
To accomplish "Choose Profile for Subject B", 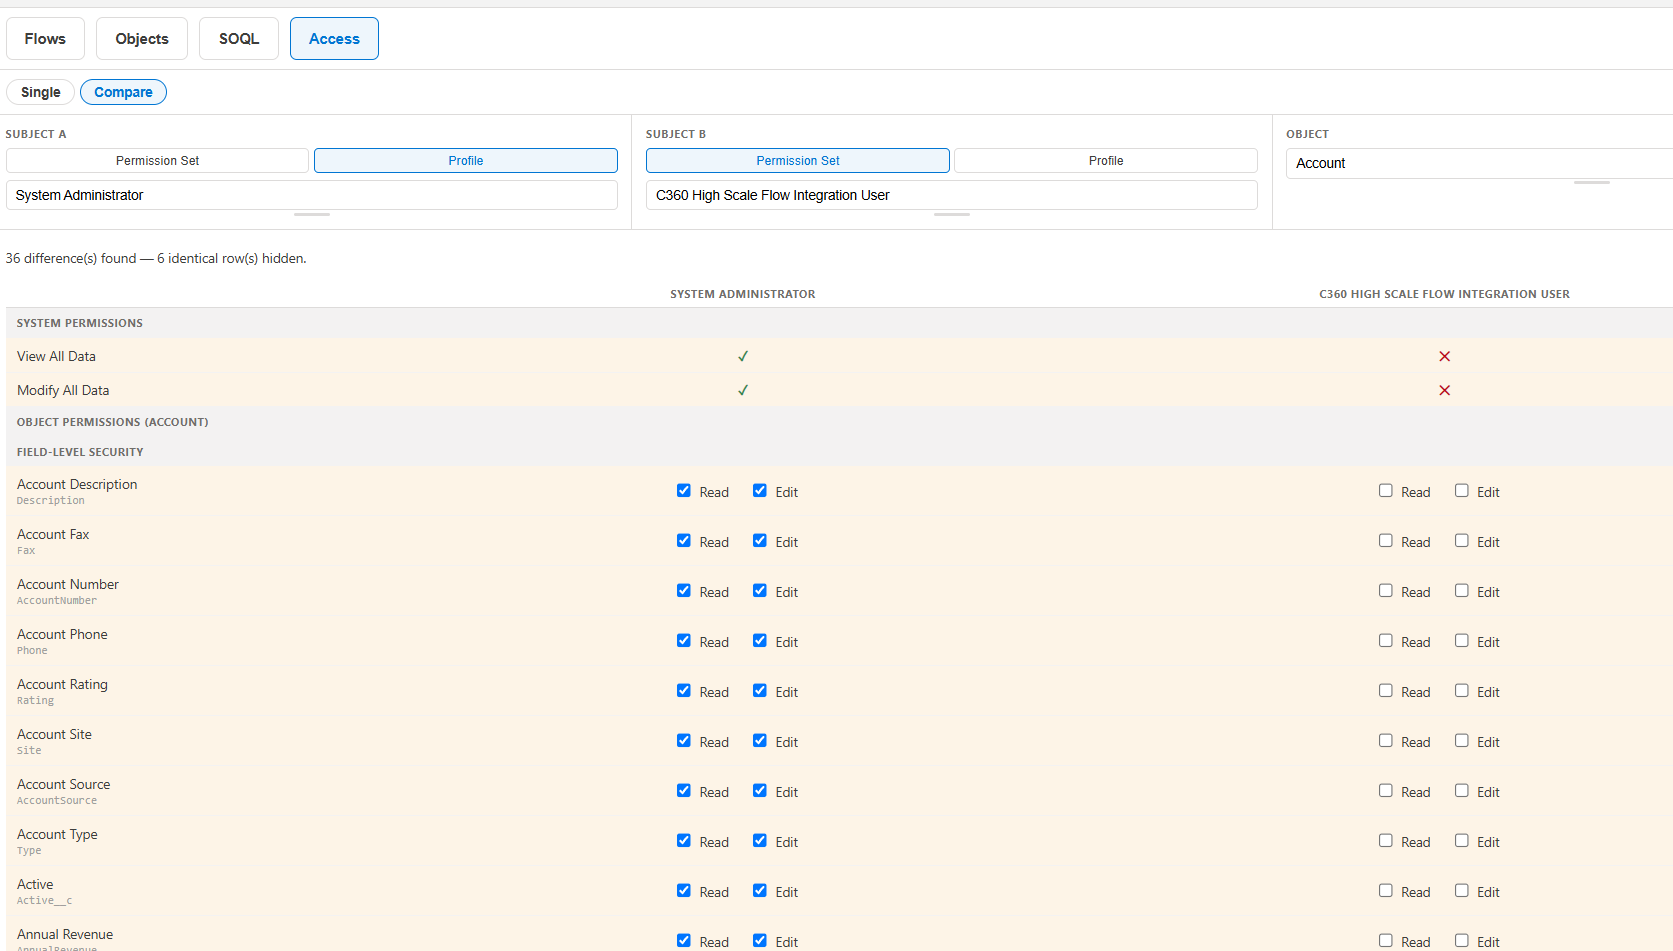I will pos(1106,161).
